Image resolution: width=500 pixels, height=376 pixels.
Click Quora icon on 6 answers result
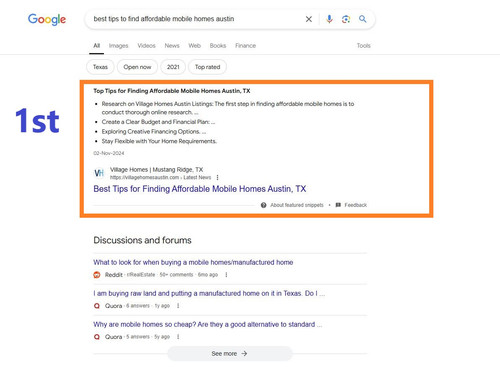[x=97, y=306]
